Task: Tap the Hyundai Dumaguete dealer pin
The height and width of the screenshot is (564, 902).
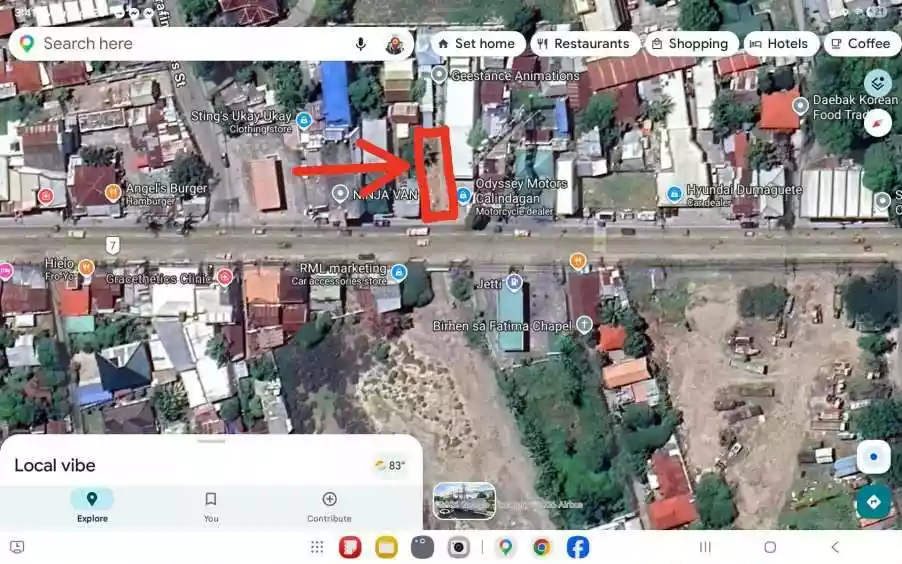Action: click(674, 193)
